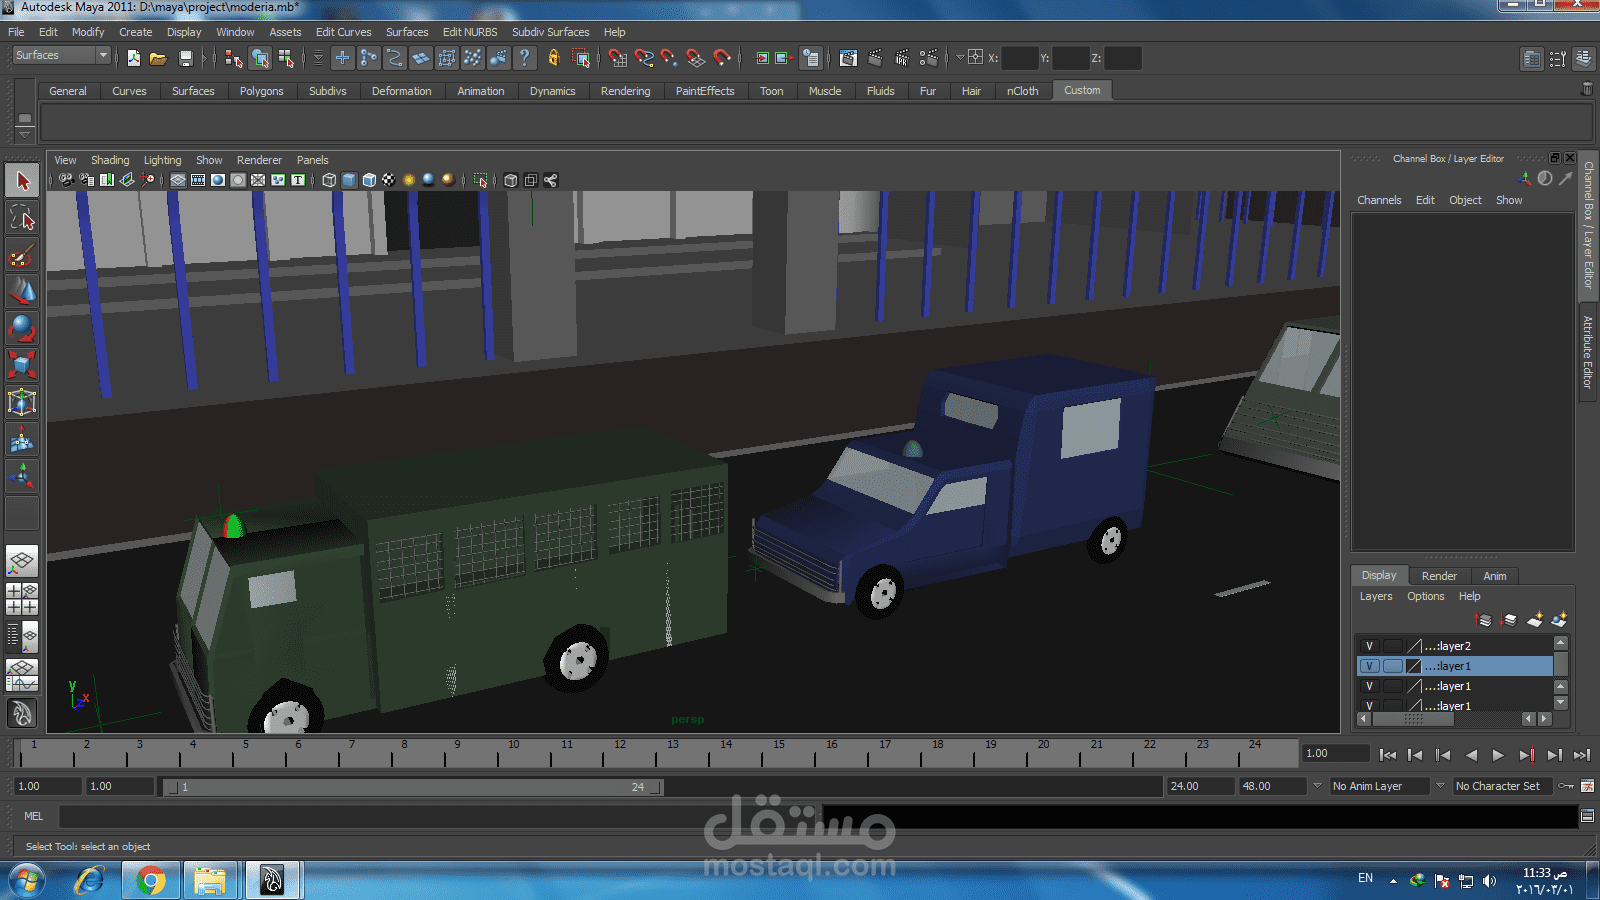The height and width of the screenshot is (900, 1600).
Task: Open the Create menu
Action: coord(135,32)
